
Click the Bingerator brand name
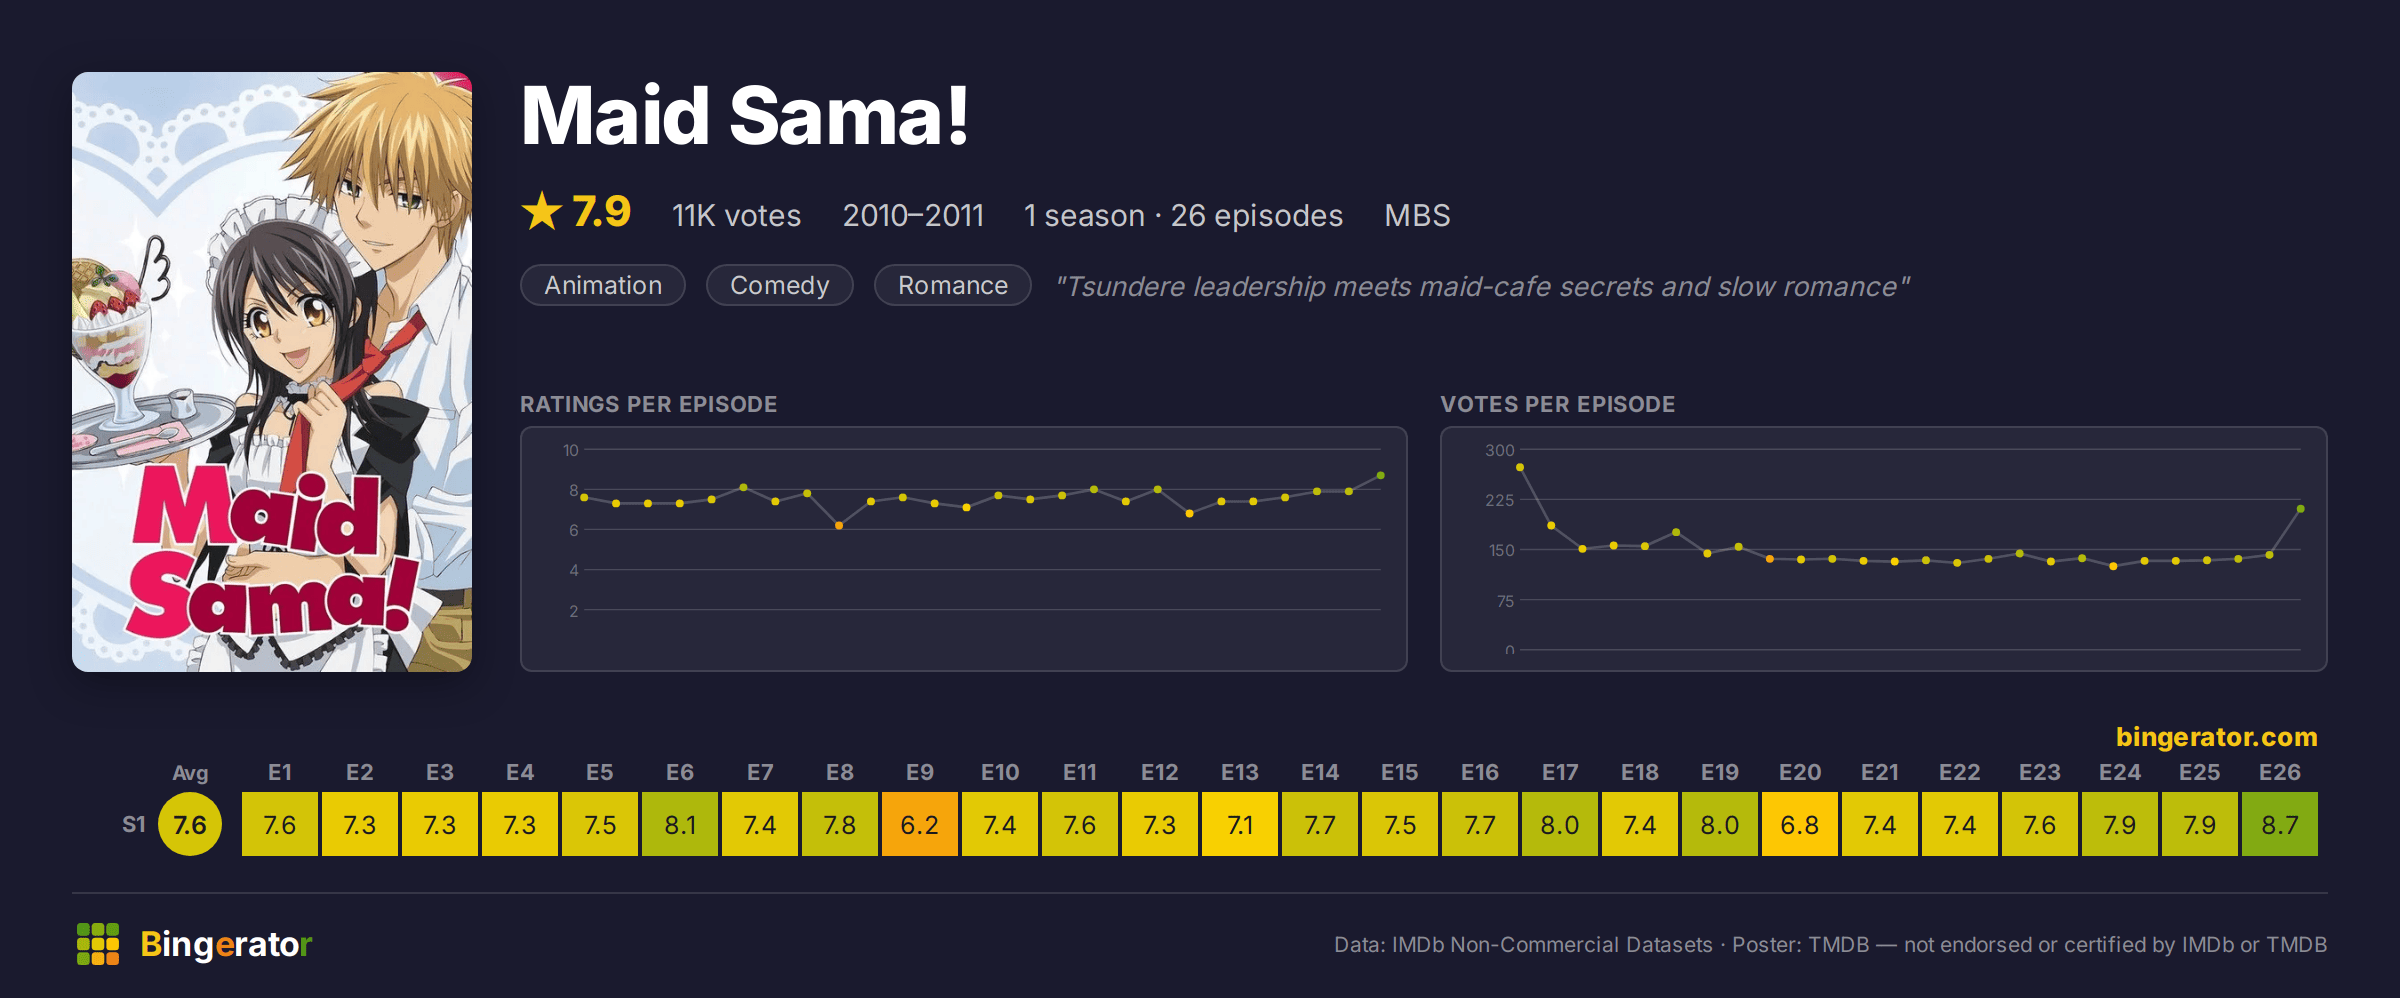(x=226, y=944)
